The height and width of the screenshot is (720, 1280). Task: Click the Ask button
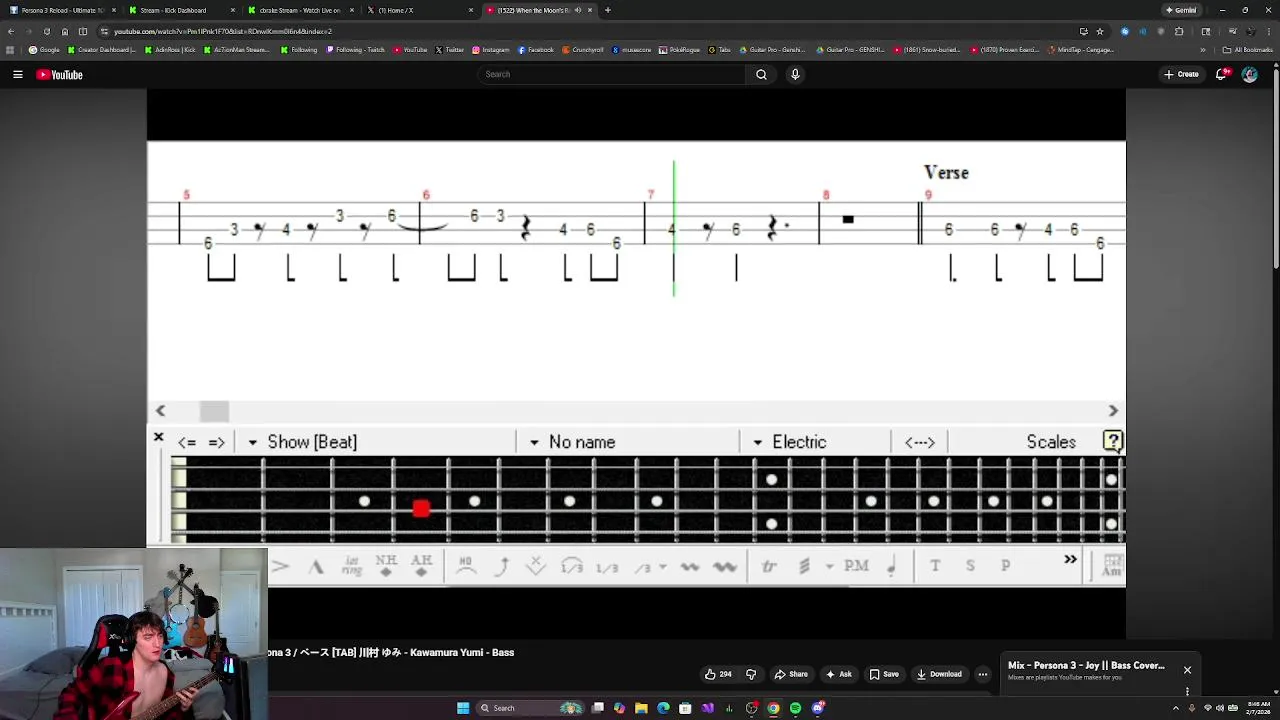click(838, 674)
